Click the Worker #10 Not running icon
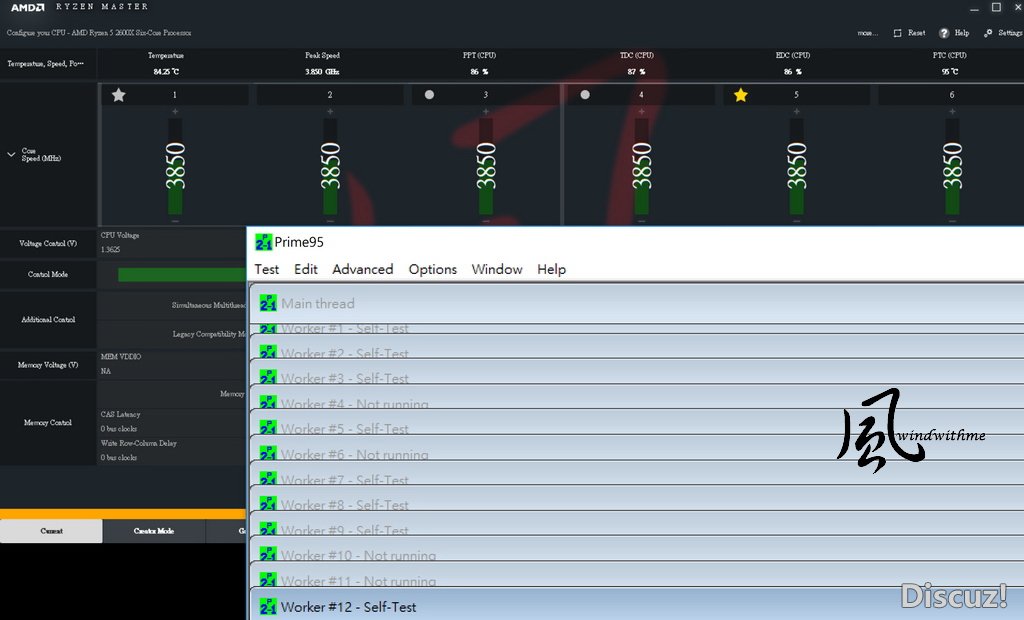This screenshot has width=1024, height=620. click(x=268, y=554)
